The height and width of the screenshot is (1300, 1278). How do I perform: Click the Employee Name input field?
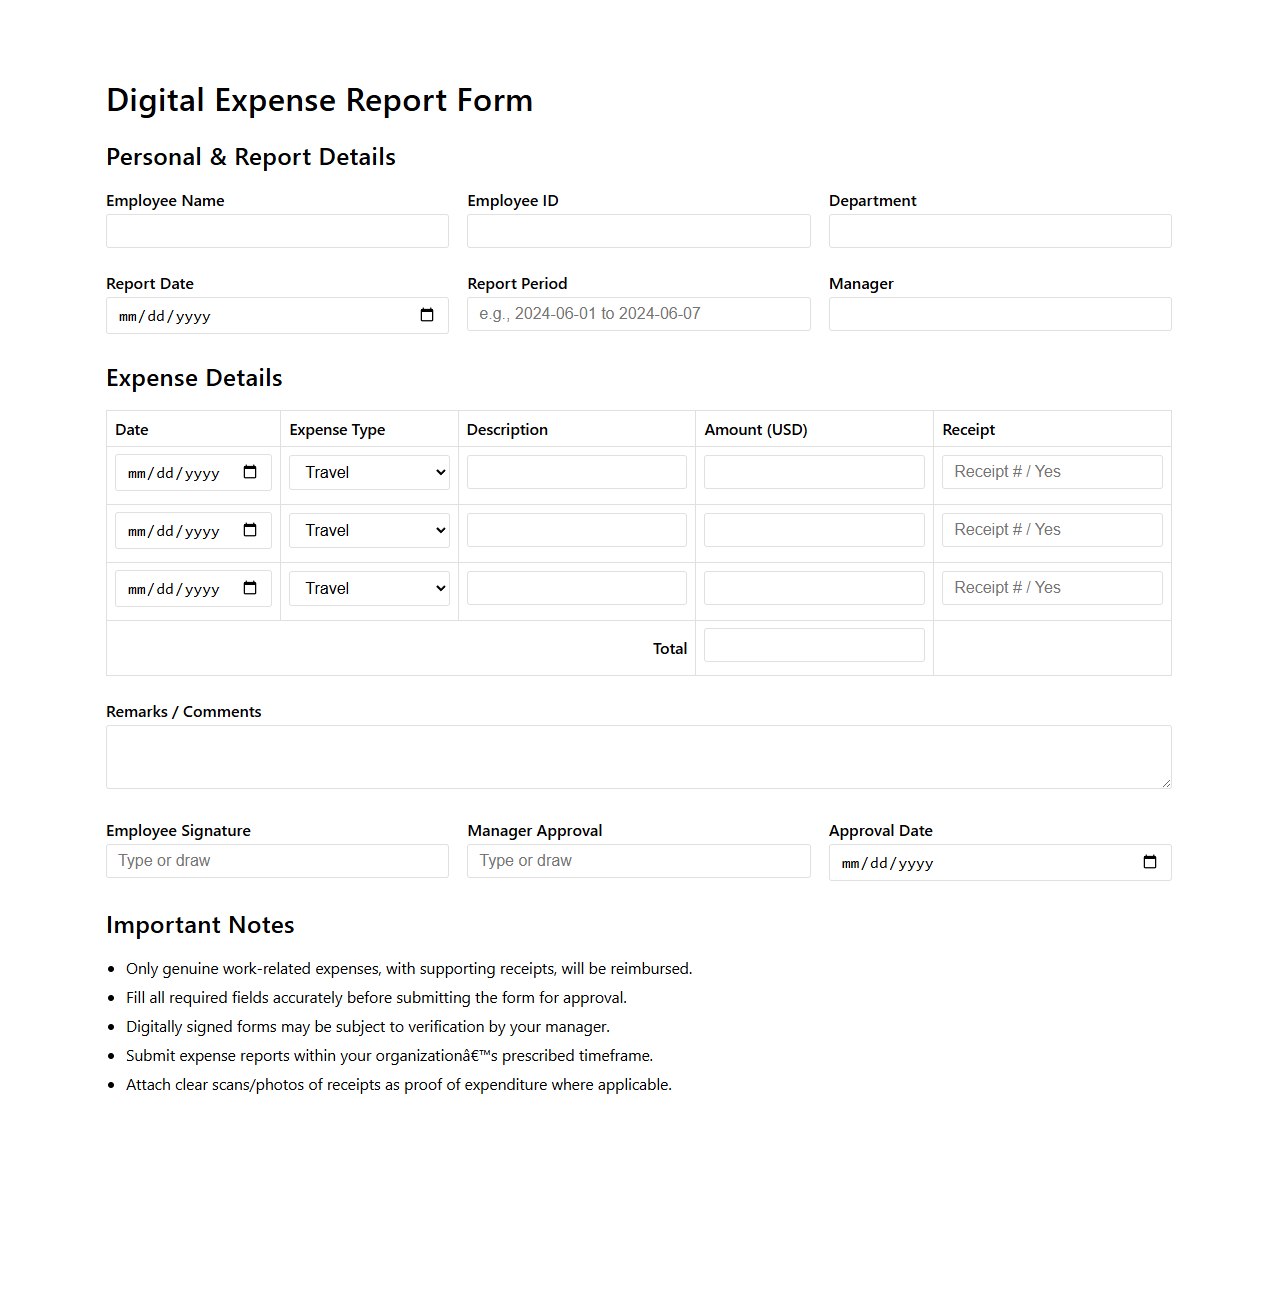click(x=277, y=231)
